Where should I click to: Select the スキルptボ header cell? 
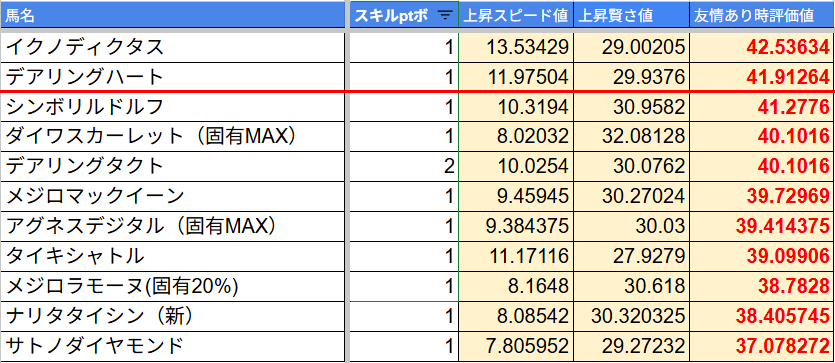click(x=403, y=16)
